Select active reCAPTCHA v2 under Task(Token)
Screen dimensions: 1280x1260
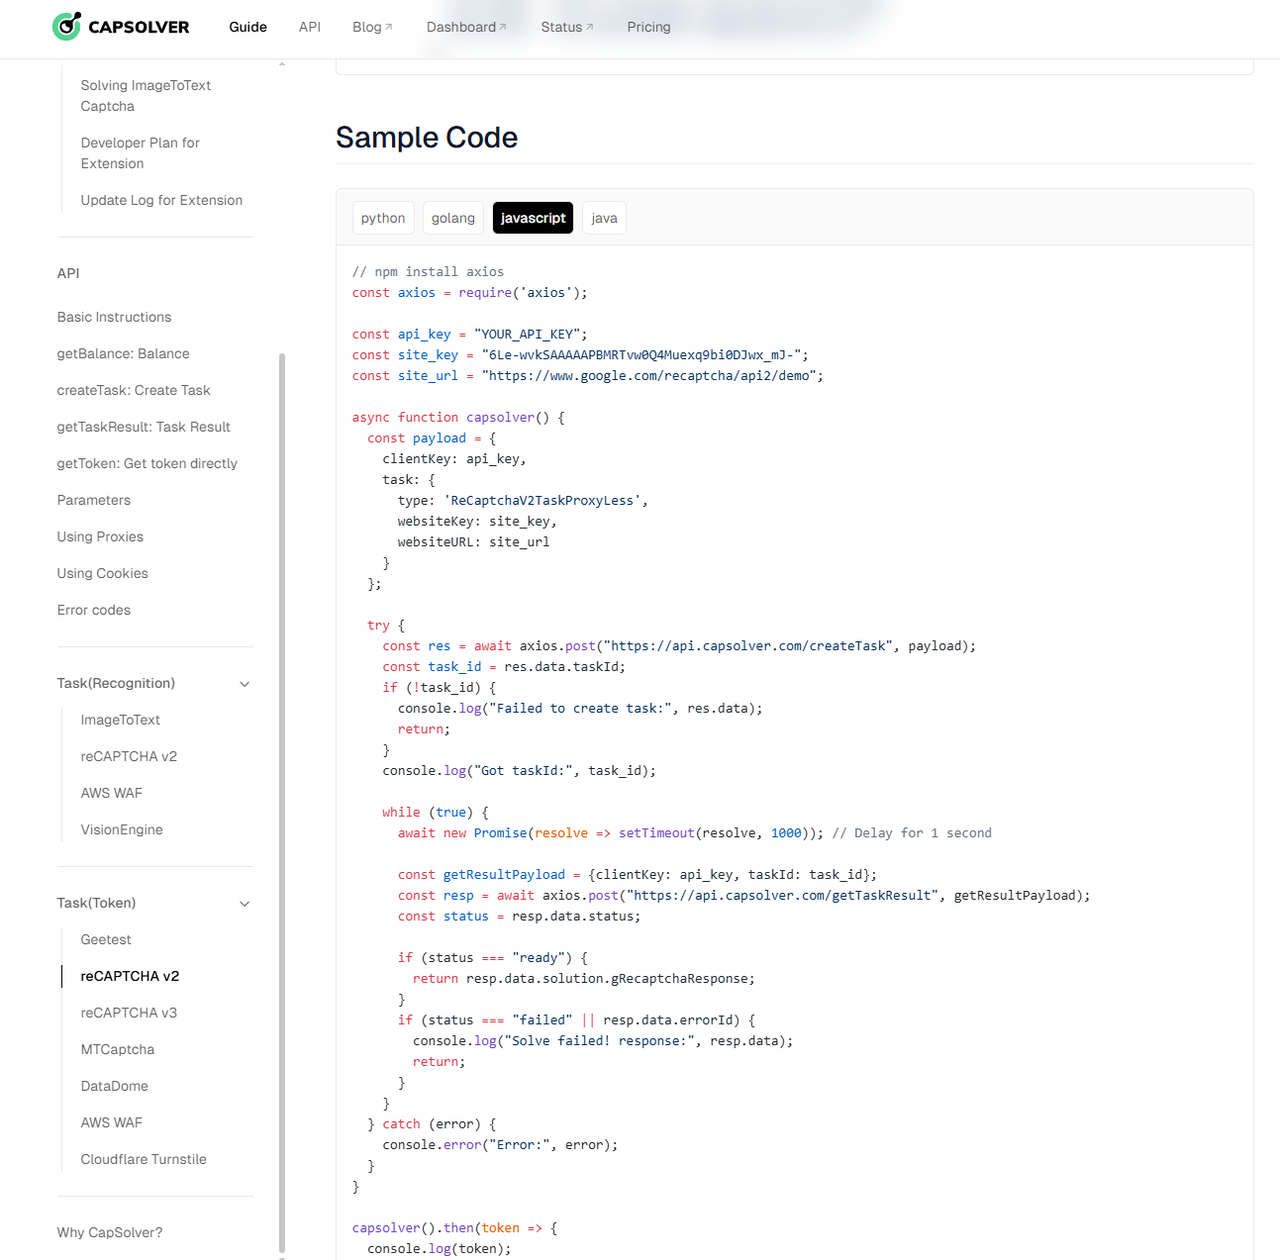130,976
